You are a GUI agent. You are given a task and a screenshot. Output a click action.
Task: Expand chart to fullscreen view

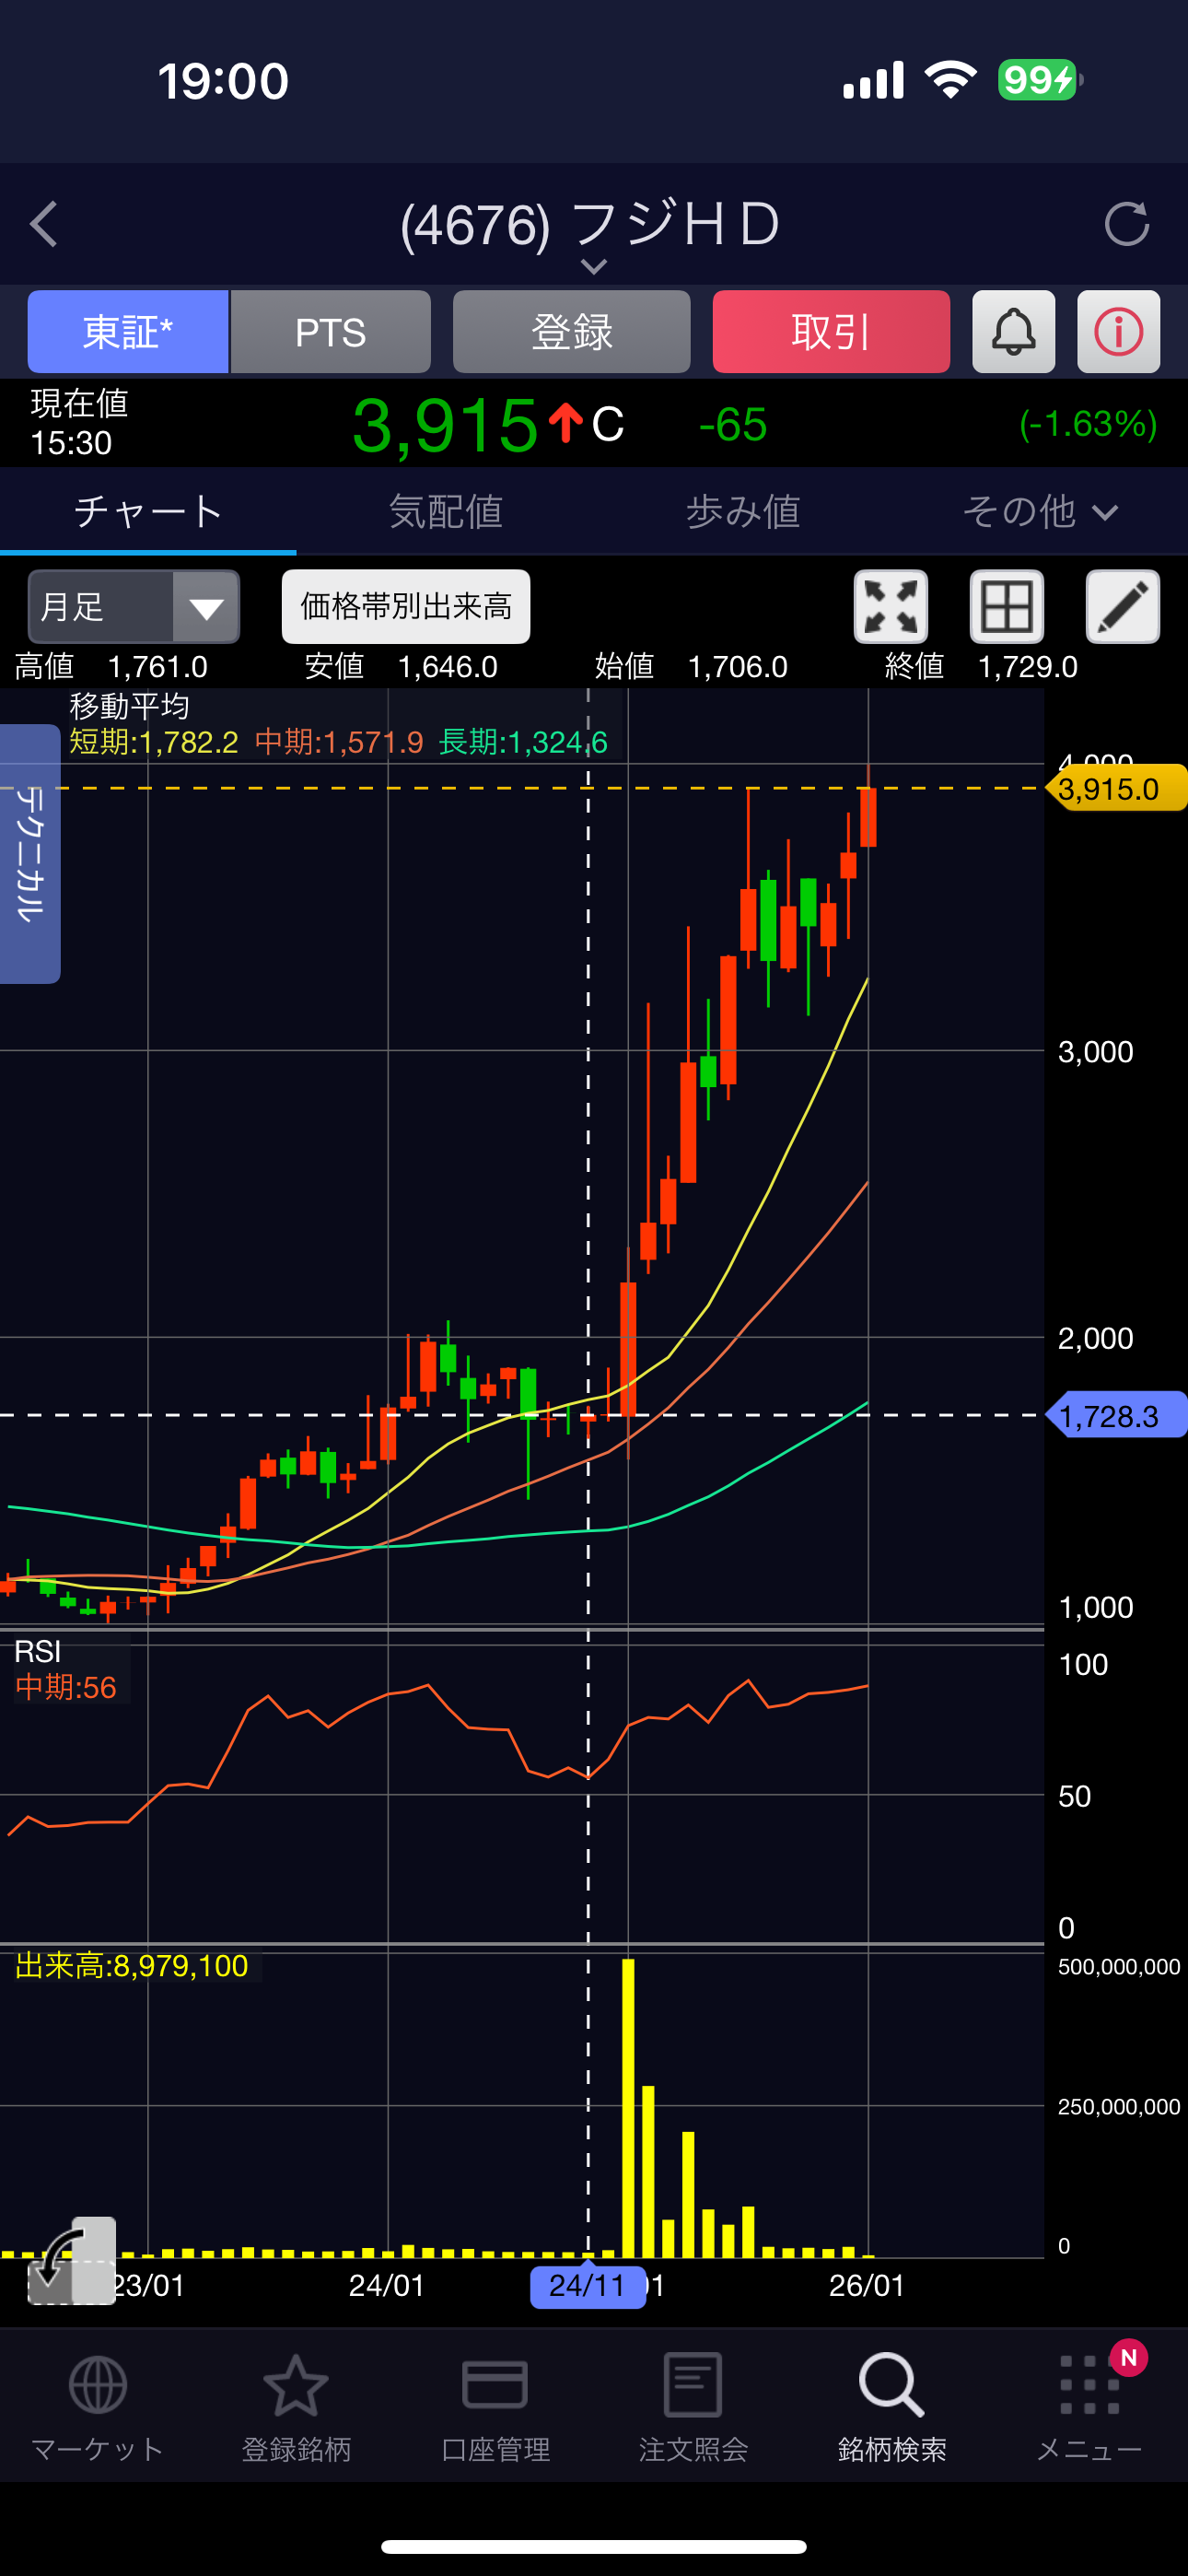click(890, 607)
